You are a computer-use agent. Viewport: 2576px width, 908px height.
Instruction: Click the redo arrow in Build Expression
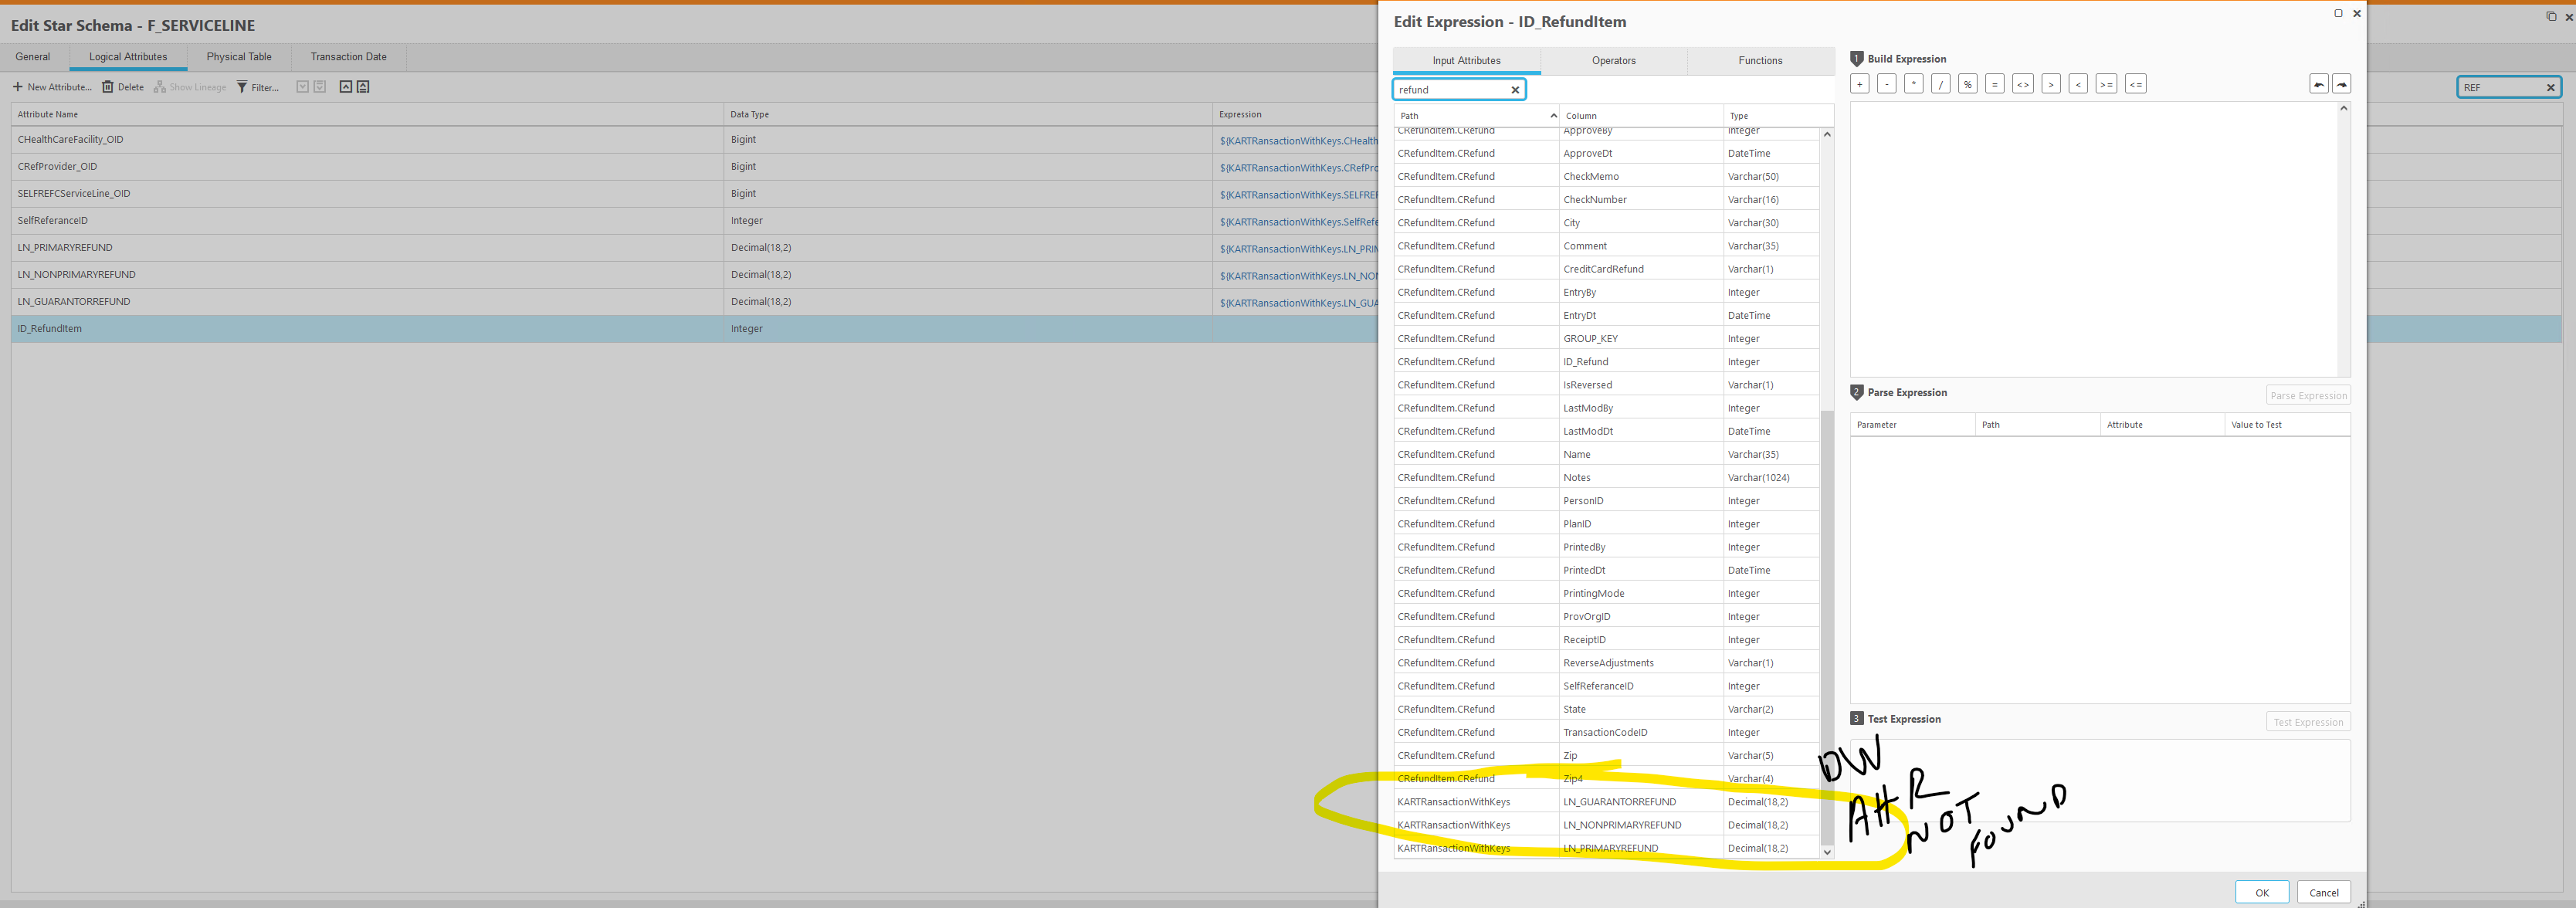(2341, 84)
